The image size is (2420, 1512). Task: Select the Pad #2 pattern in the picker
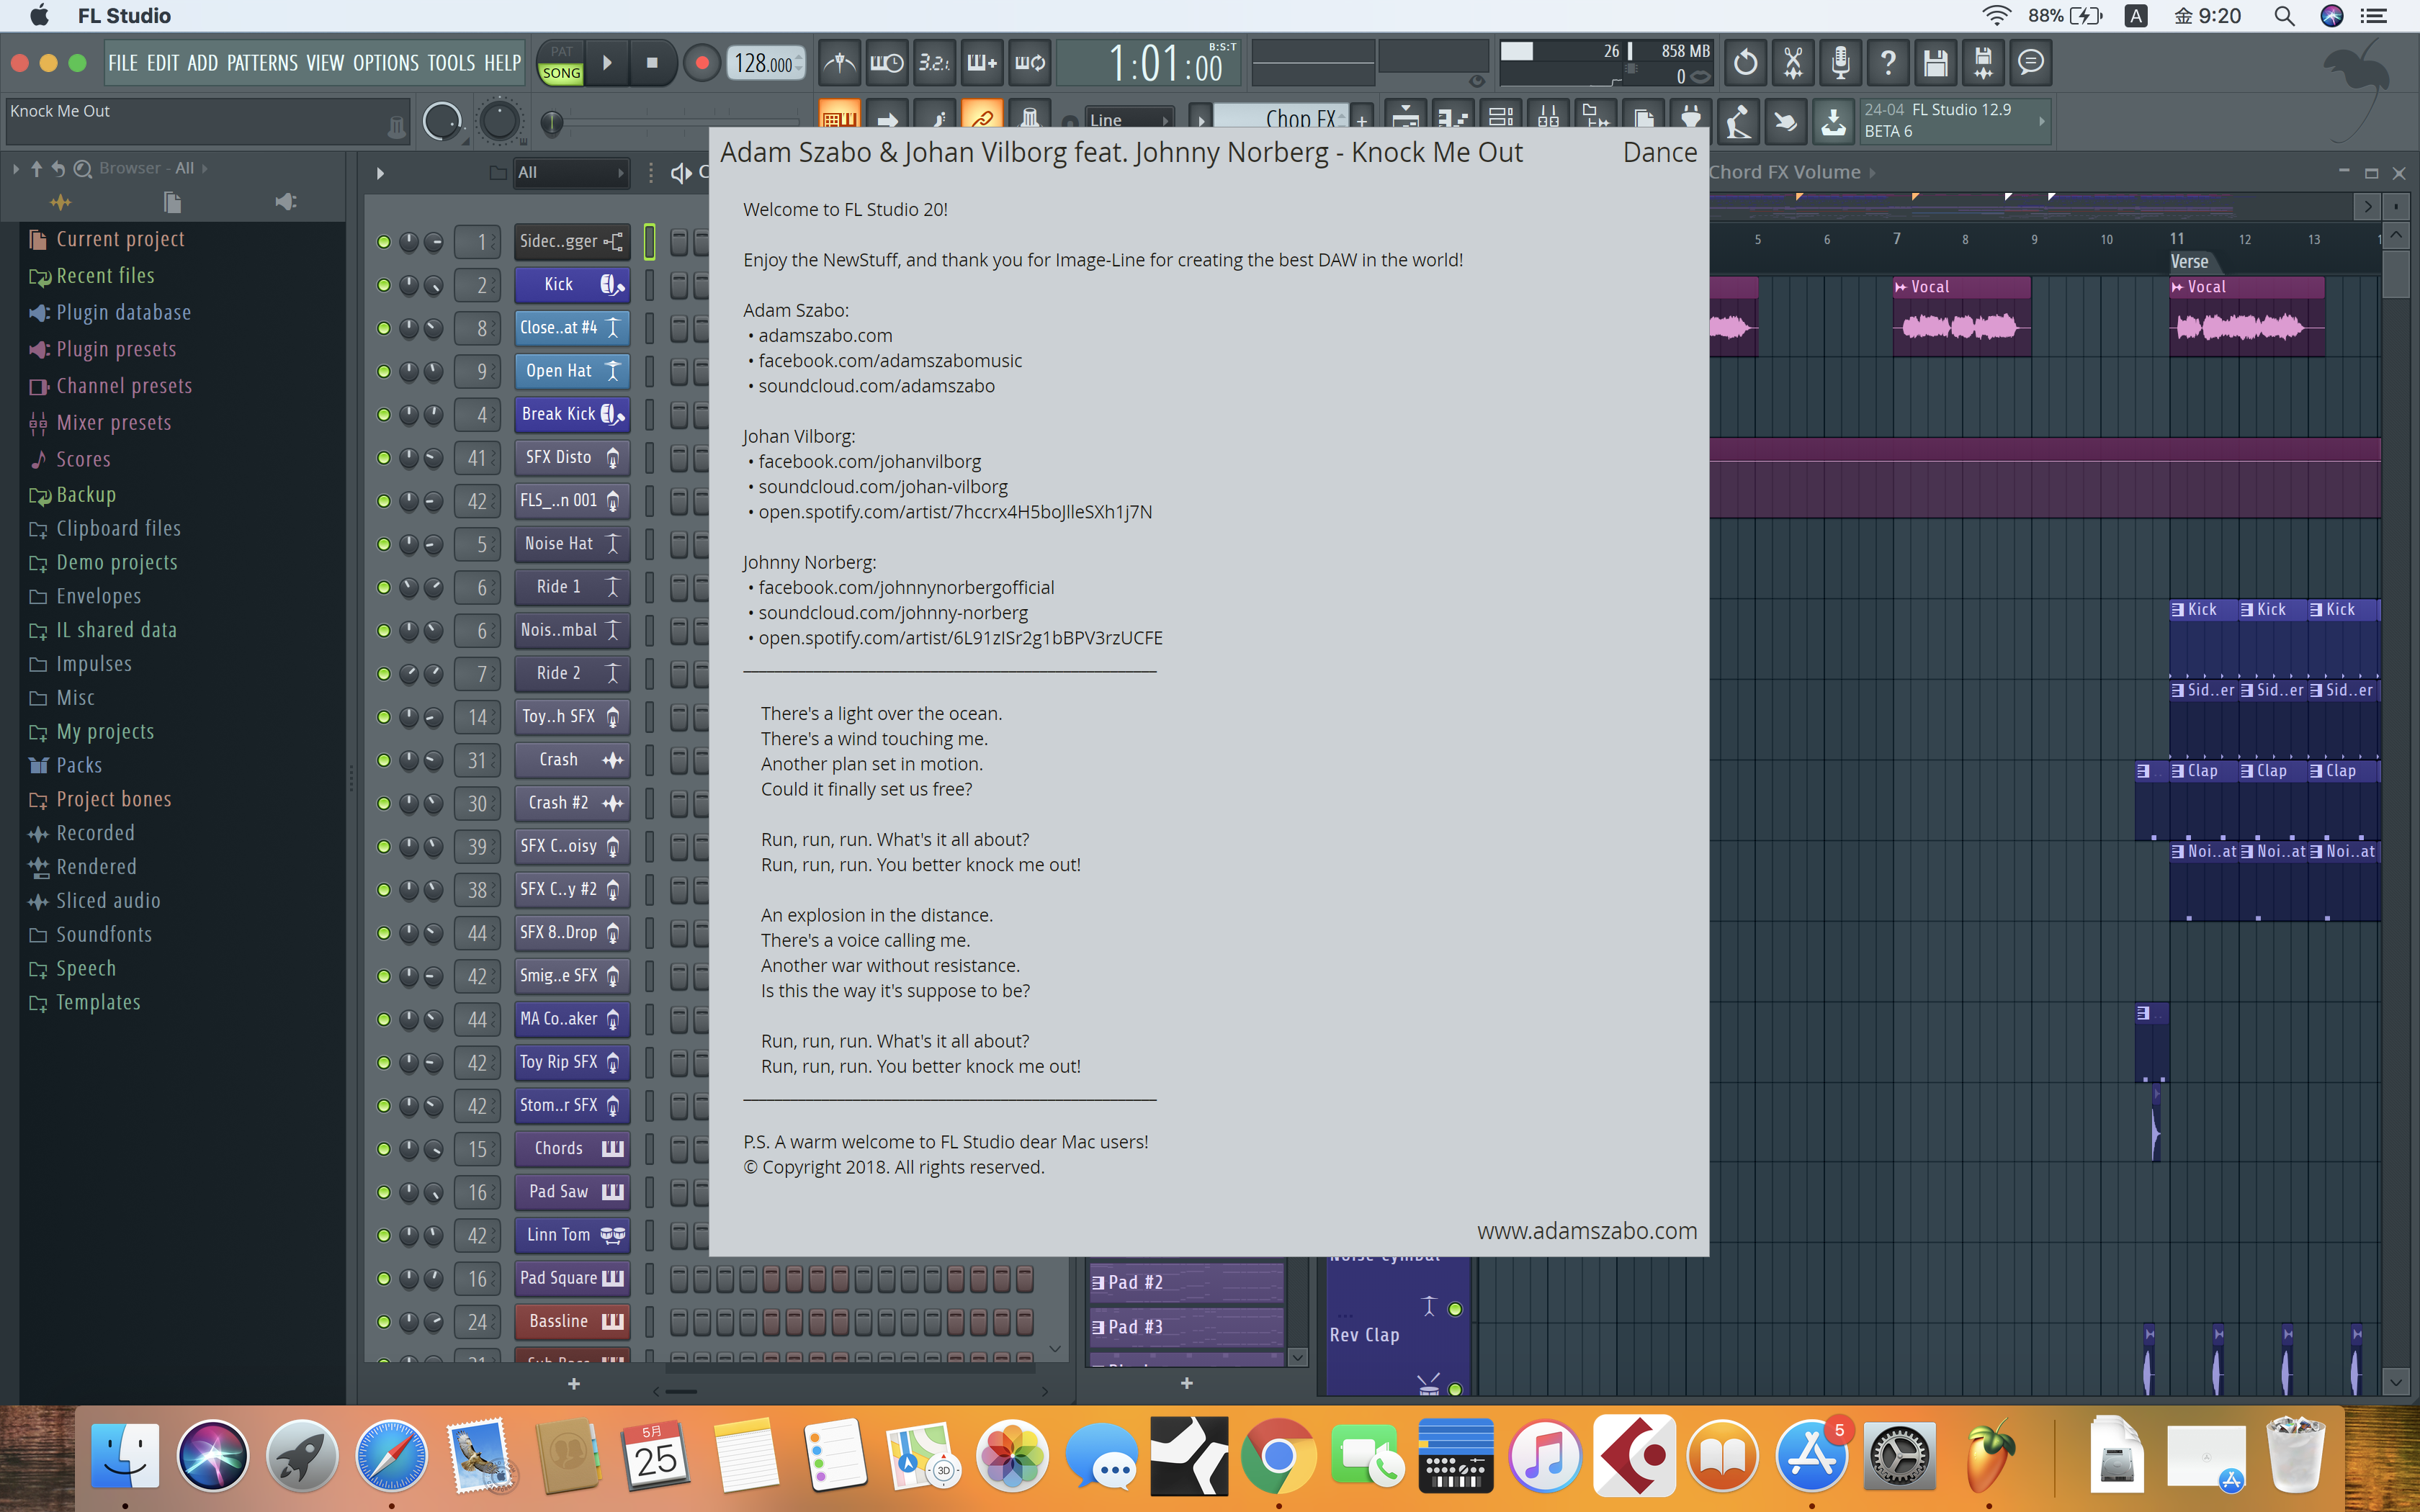click(1187, 1282)
